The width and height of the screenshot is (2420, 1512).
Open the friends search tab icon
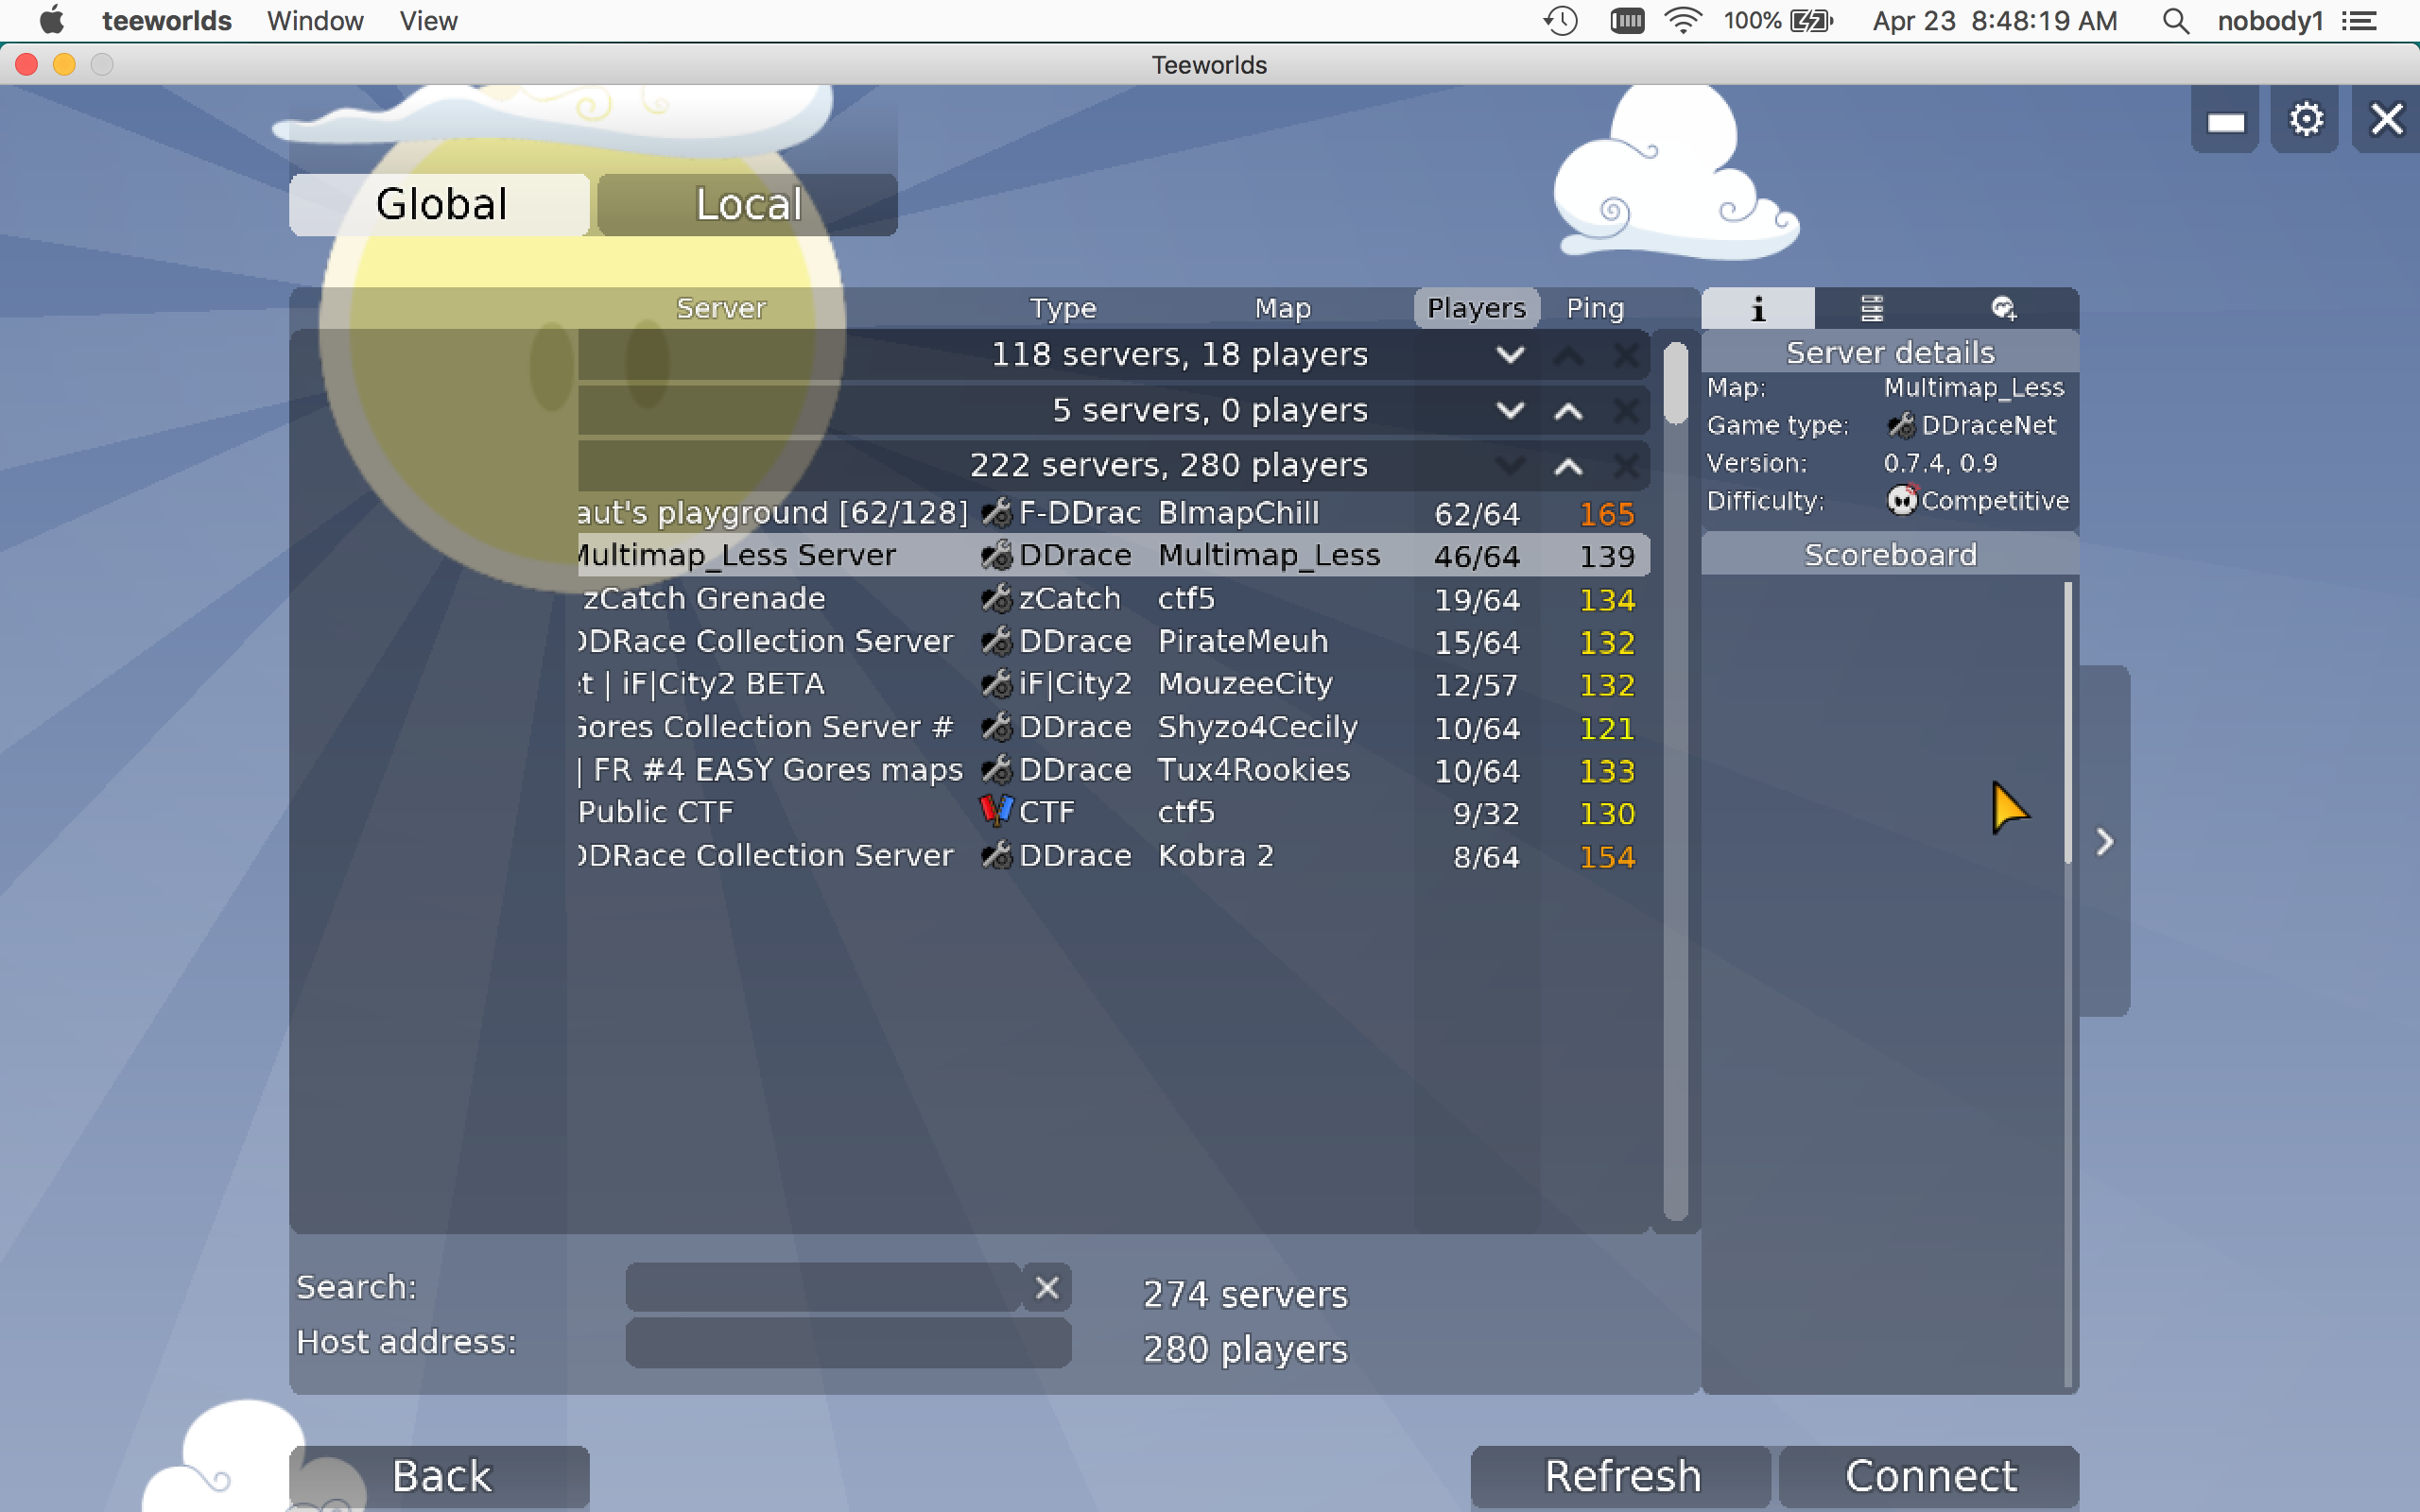click(x=2003, y=308)
